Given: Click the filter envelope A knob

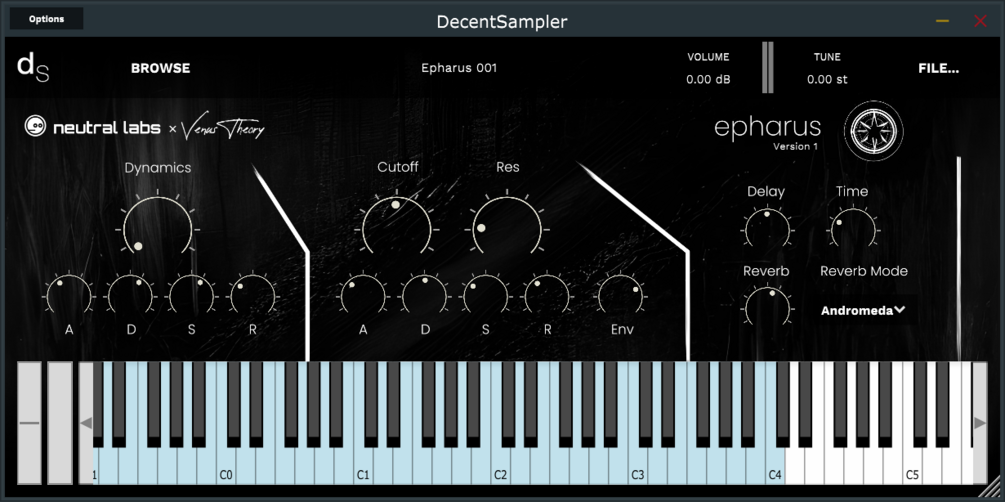Looking at the screenshot, I should (x=363, y=296).
